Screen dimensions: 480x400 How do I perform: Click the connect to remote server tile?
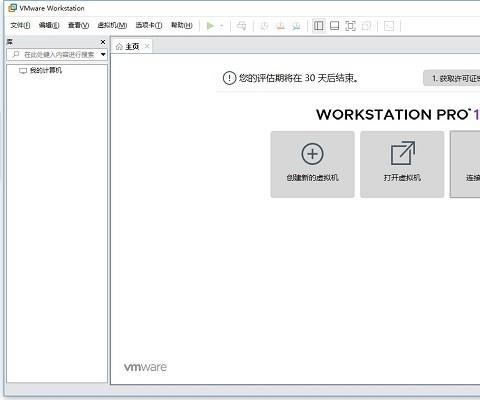pyautogui.click(x=465, y=164)
